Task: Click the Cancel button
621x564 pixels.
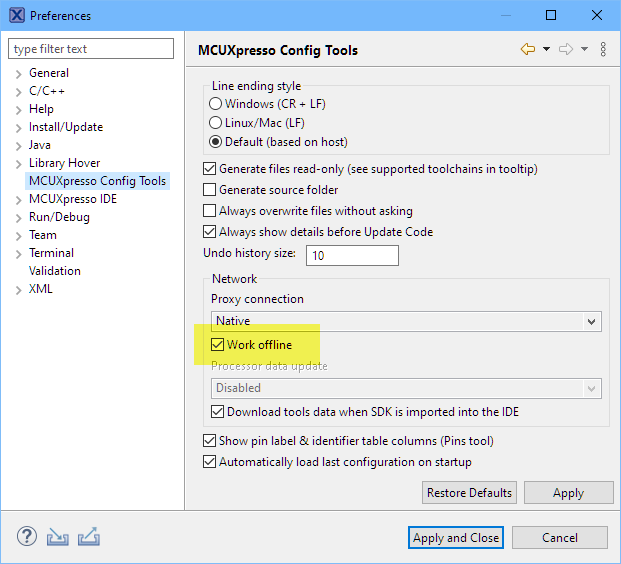Action: click(560, 537)
